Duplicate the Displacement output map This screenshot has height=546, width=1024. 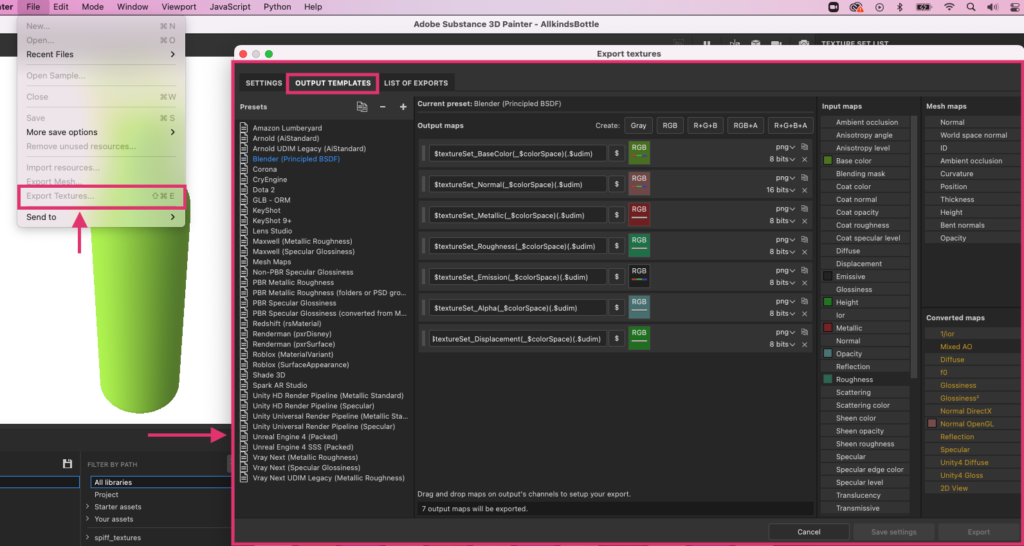tap(805, 332)
